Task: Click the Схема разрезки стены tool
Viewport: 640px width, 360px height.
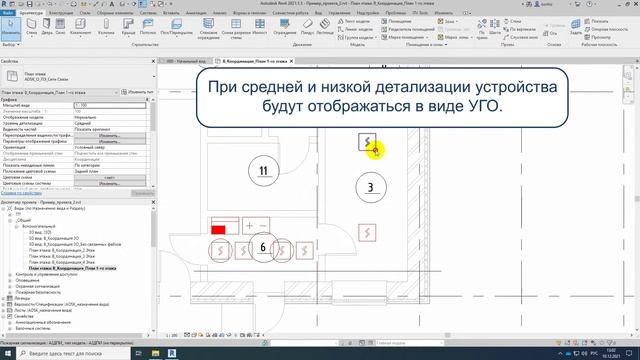Action: 236,29
